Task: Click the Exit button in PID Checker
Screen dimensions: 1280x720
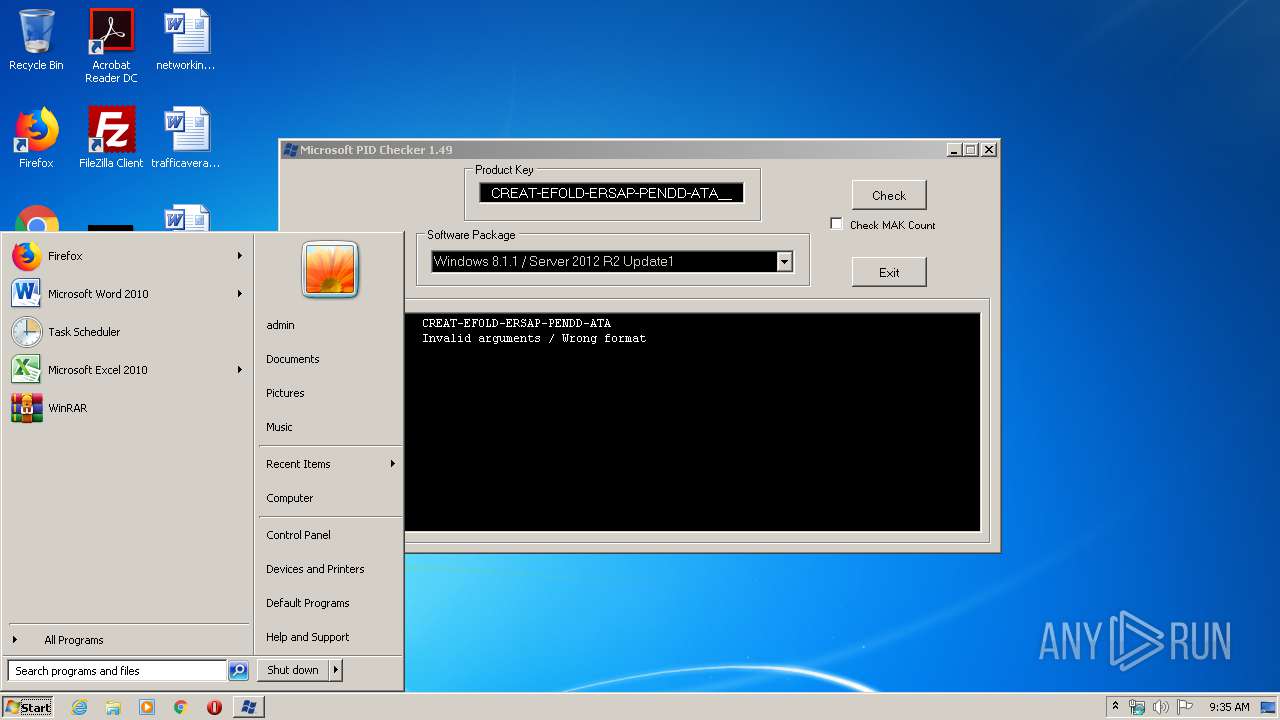Action: tap(889, 272)
